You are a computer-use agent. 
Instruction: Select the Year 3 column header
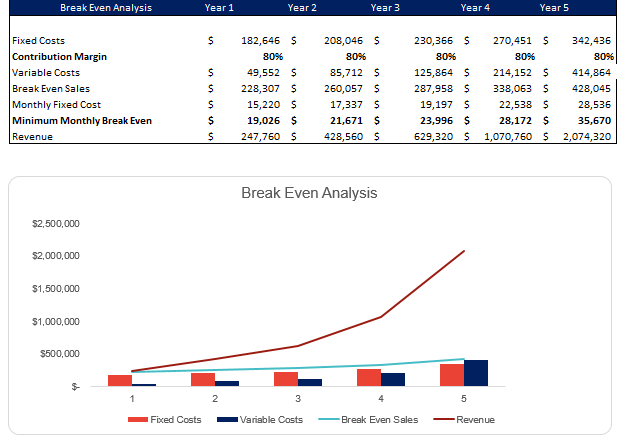[385, 7]
